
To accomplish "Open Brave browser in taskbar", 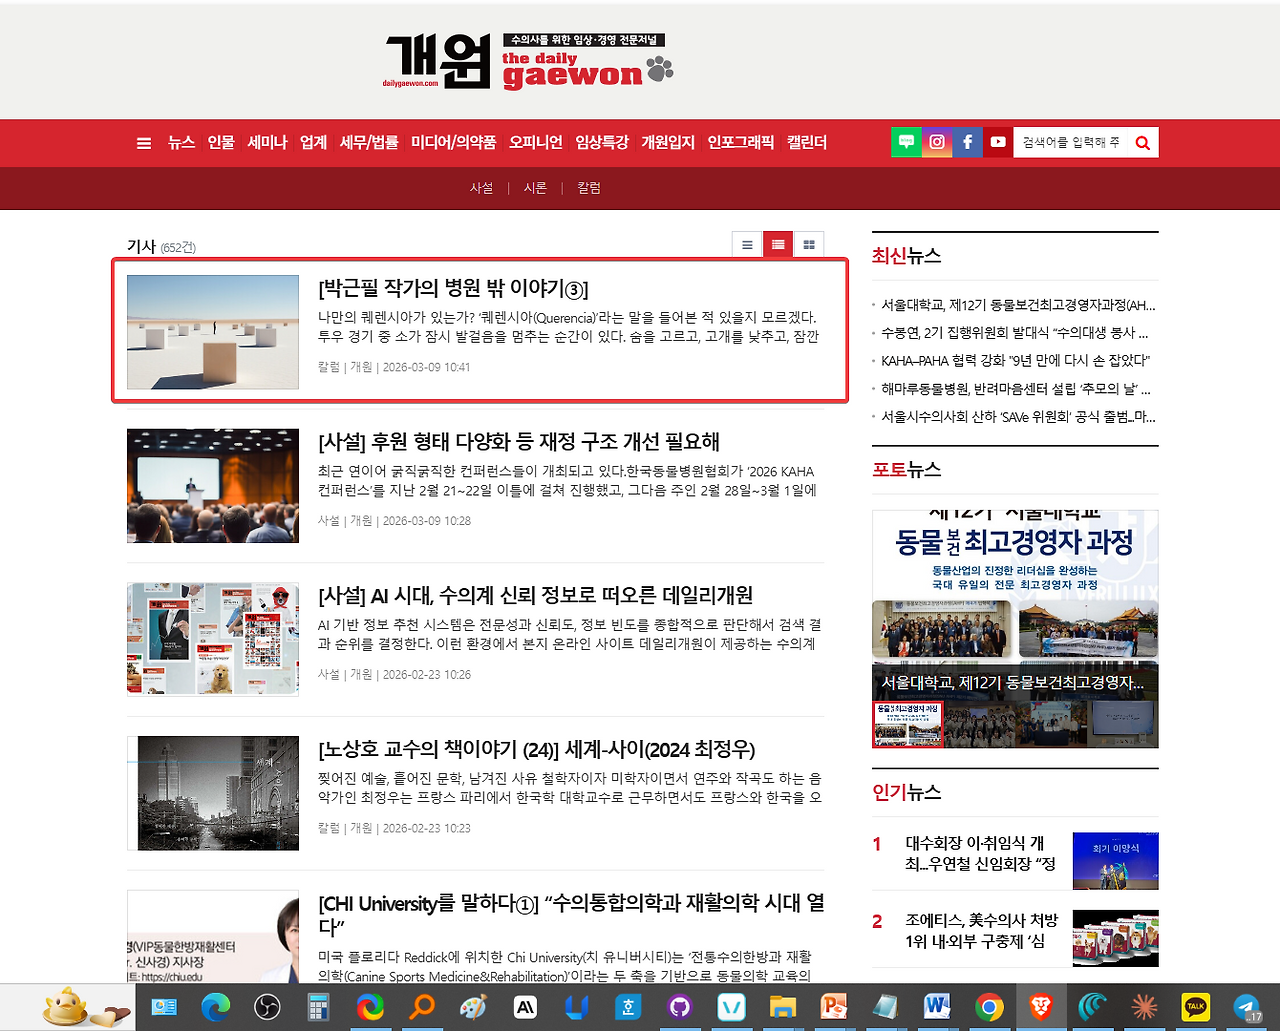I will point(1041,1007).
